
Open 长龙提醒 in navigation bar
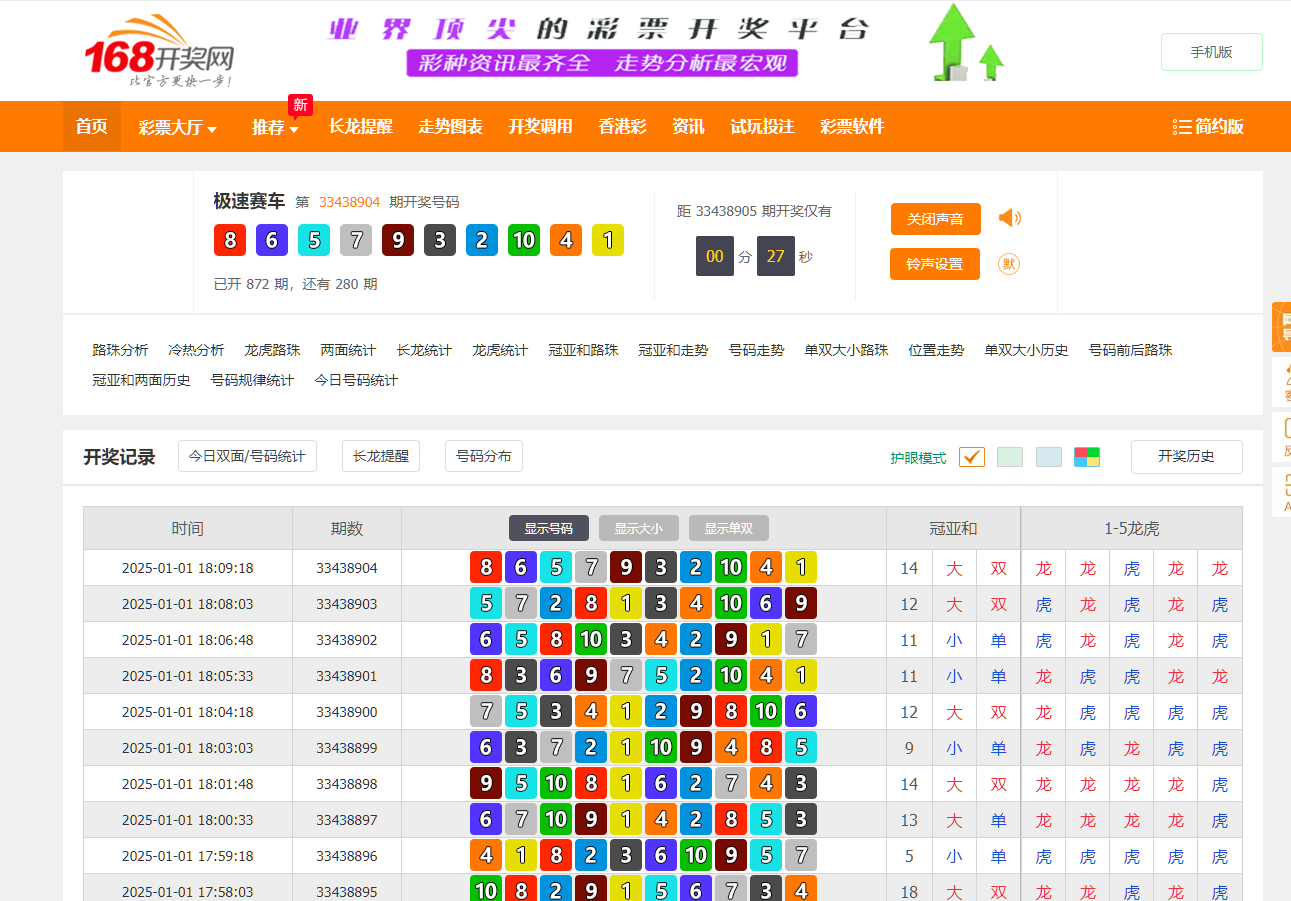[x=360, y=126]
